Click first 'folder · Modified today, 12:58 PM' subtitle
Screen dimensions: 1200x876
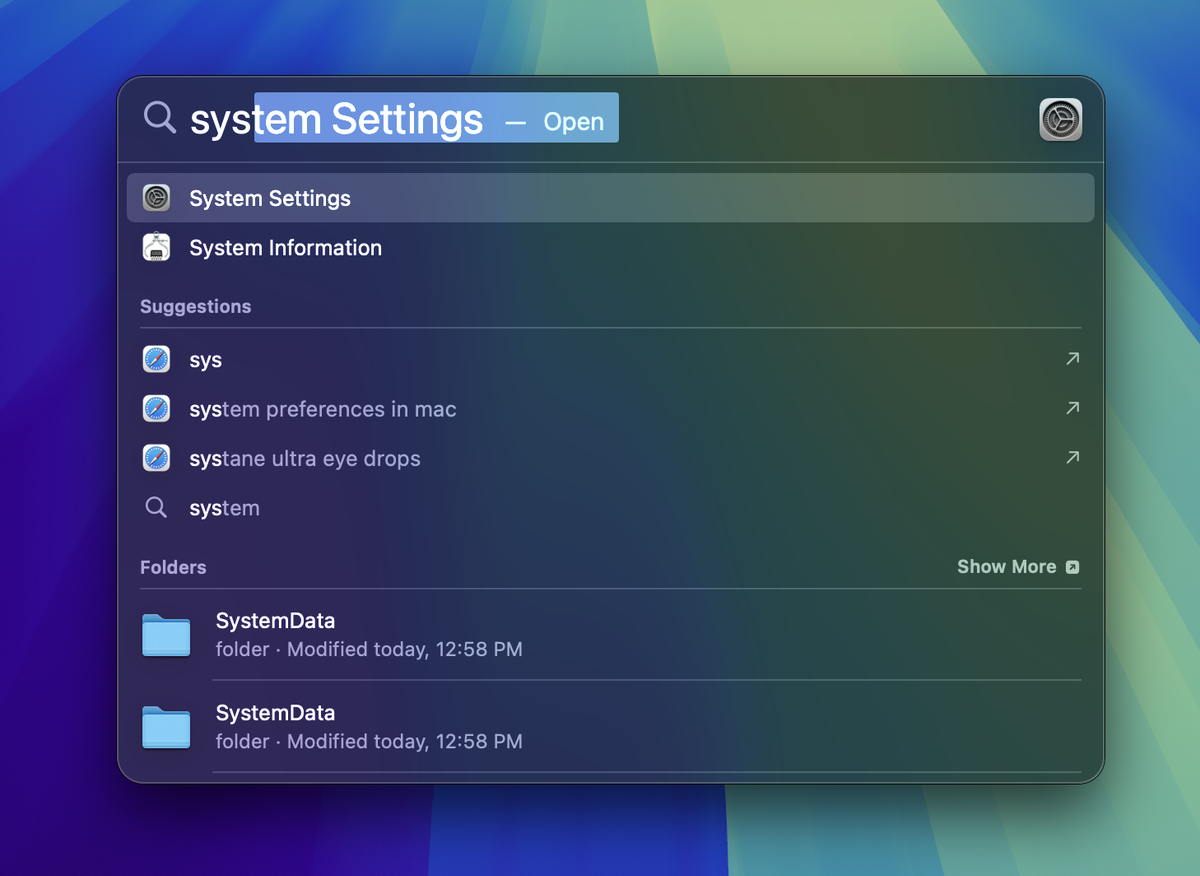(x=369, y=649)
